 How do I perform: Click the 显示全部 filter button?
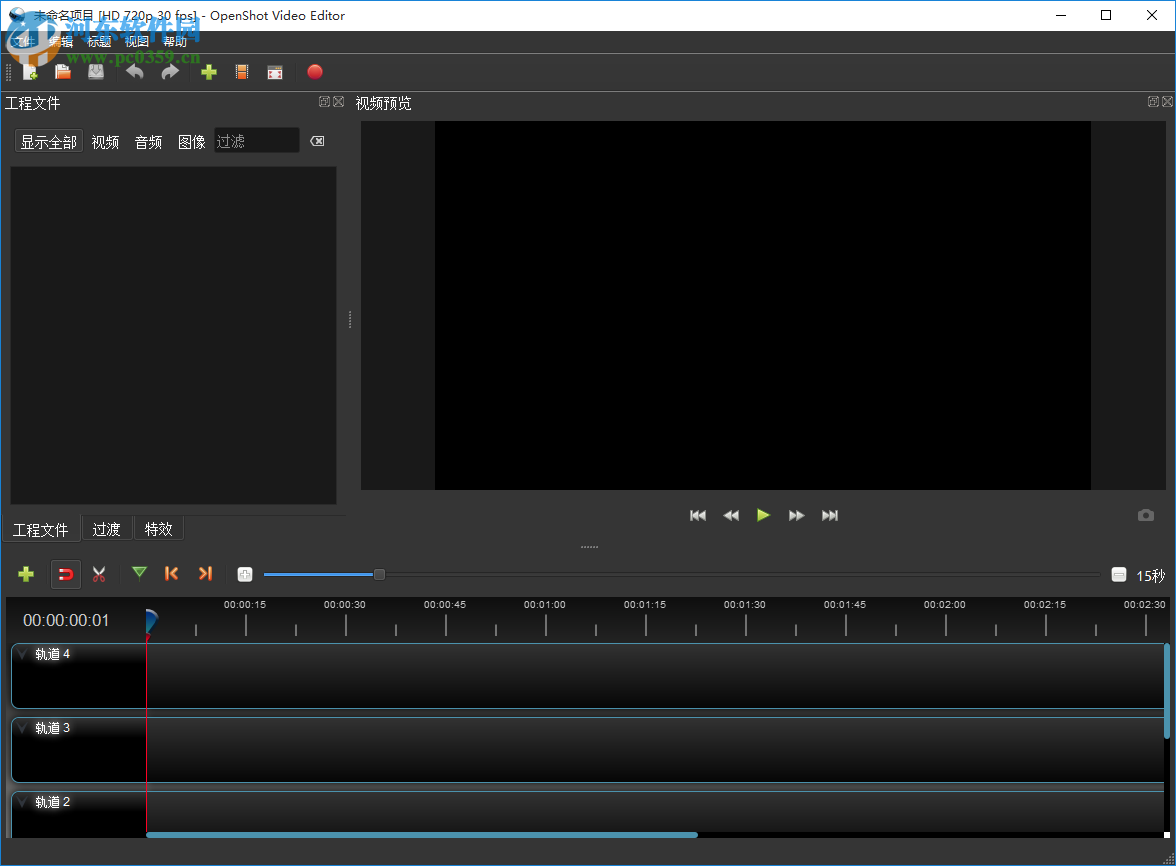[x=47, y=141]
